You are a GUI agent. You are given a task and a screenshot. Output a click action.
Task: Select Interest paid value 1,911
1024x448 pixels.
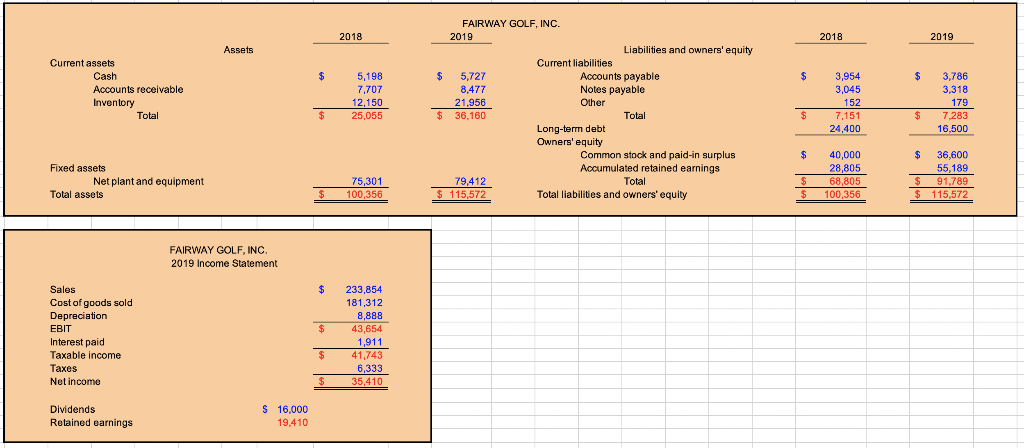click(370, 342)
